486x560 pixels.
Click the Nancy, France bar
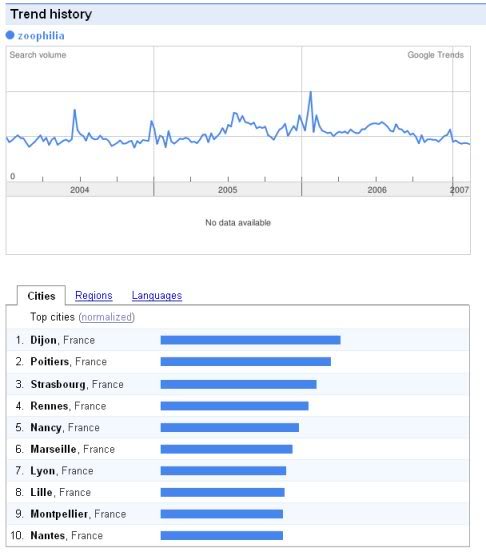tap(230, 428)
